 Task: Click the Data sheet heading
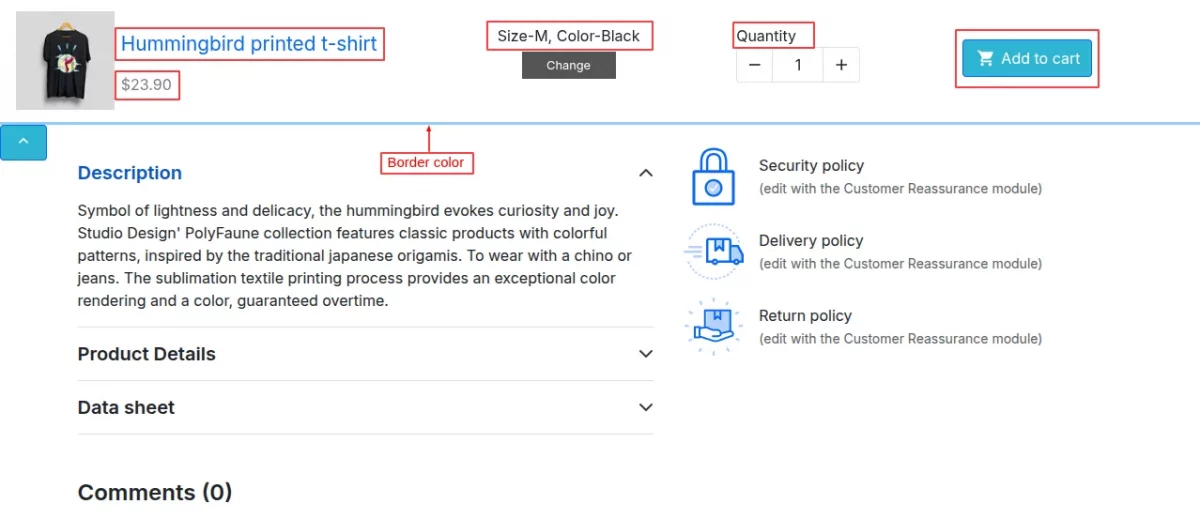point(126,407)
